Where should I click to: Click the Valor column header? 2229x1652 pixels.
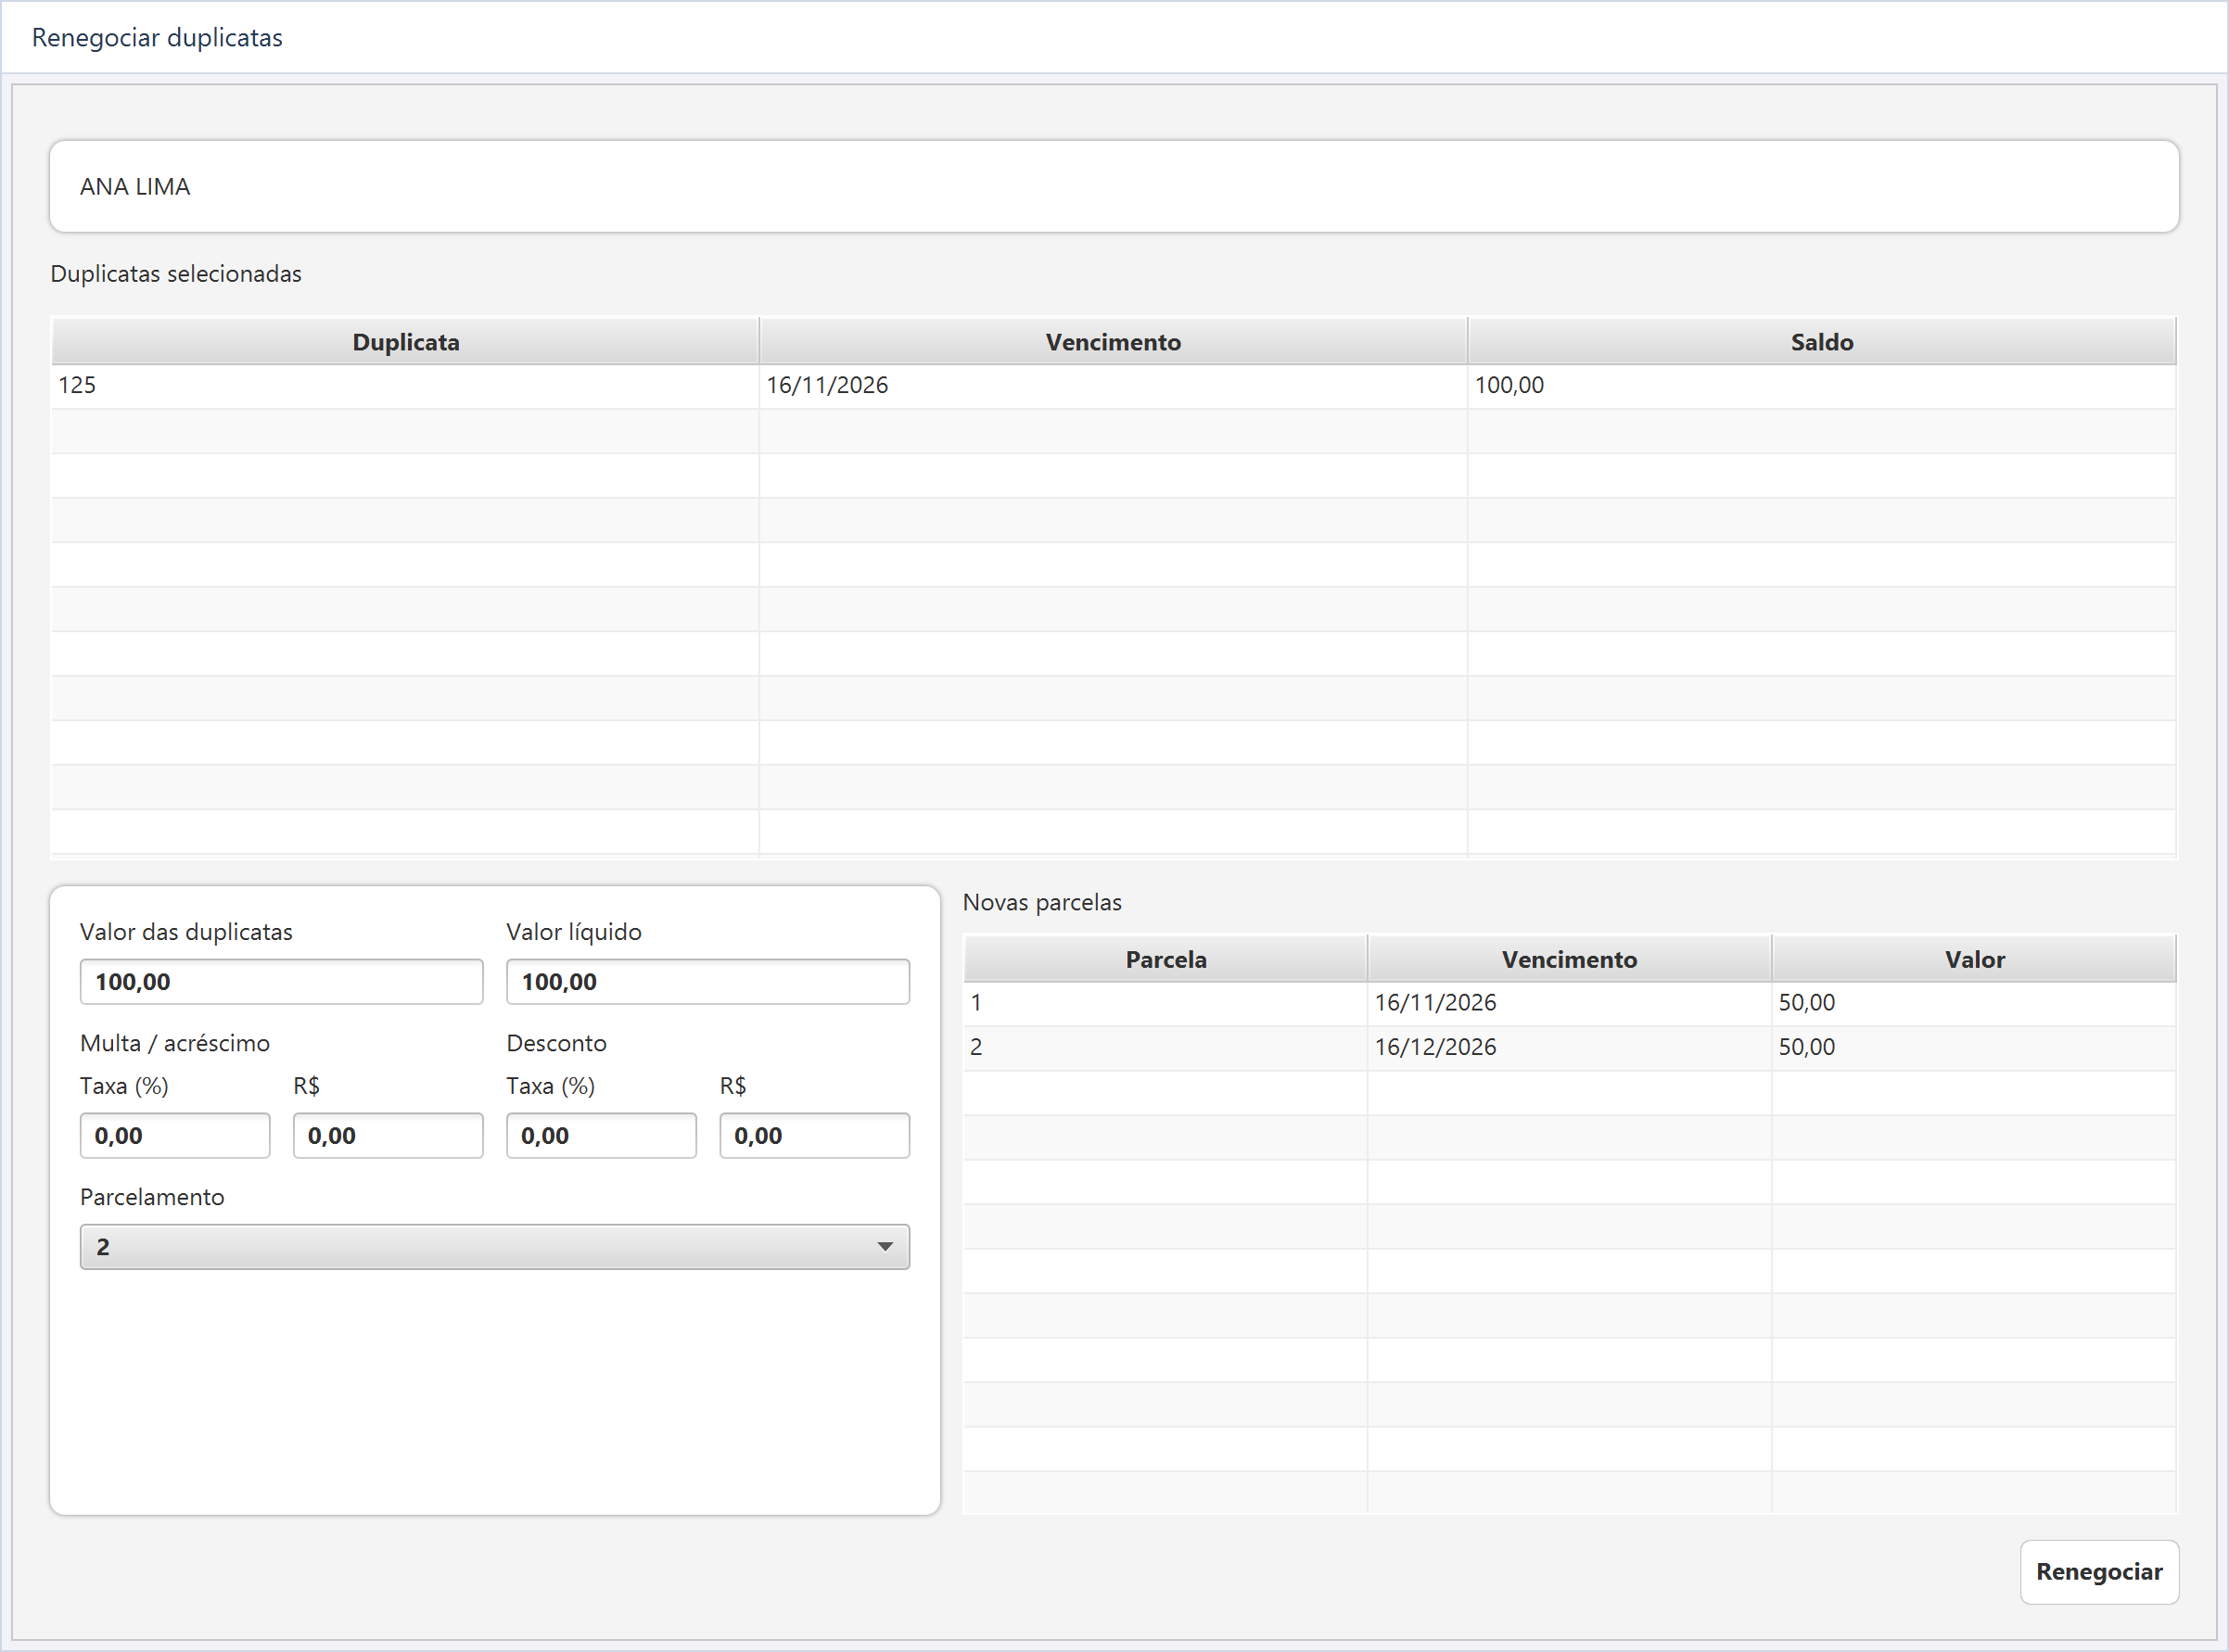1973,959
